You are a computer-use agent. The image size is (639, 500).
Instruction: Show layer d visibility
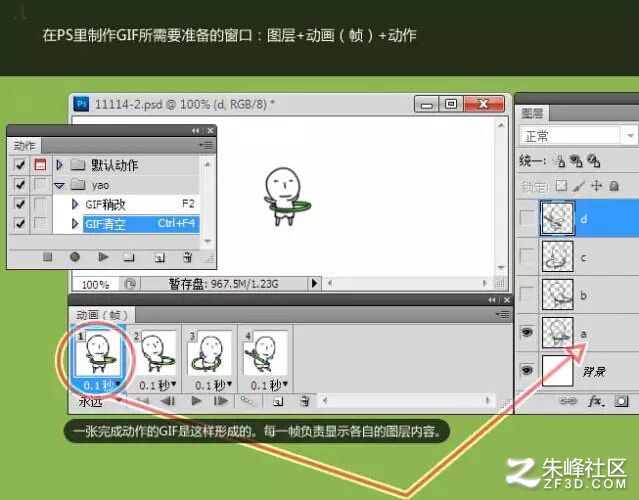(x=527, y=218)
